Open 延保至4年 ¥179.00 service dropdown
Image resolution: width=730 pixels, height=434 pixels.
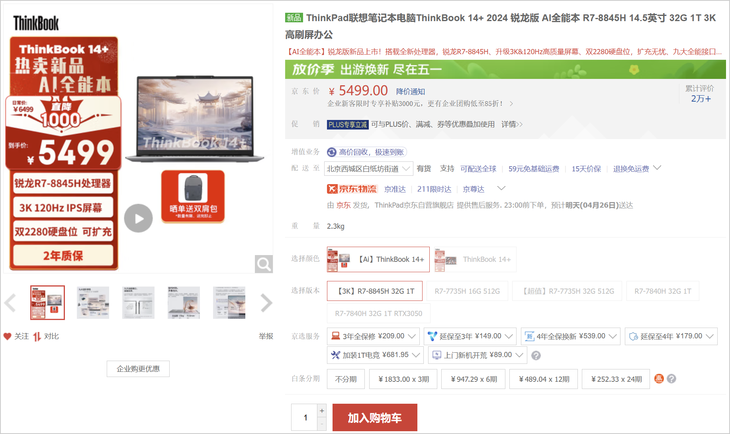pyautogui.click(x=671, y=336)
